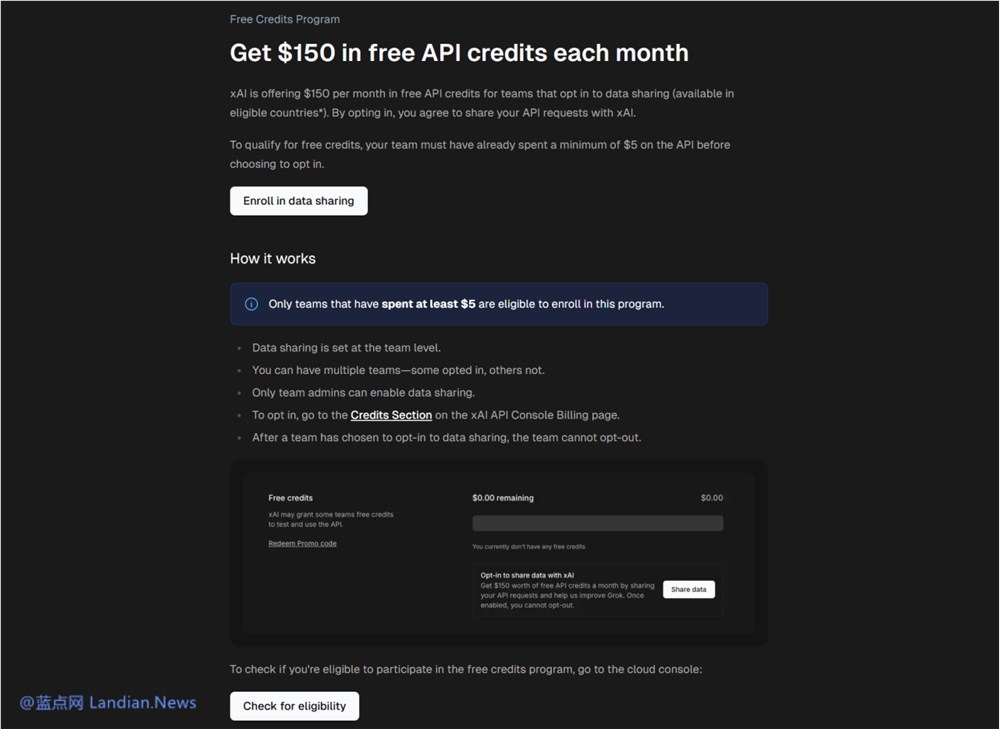Viewport: 1000px width, 729px height.
Task: Click the "Get $150 in free API credits" heading
Action: click(459, 53)
